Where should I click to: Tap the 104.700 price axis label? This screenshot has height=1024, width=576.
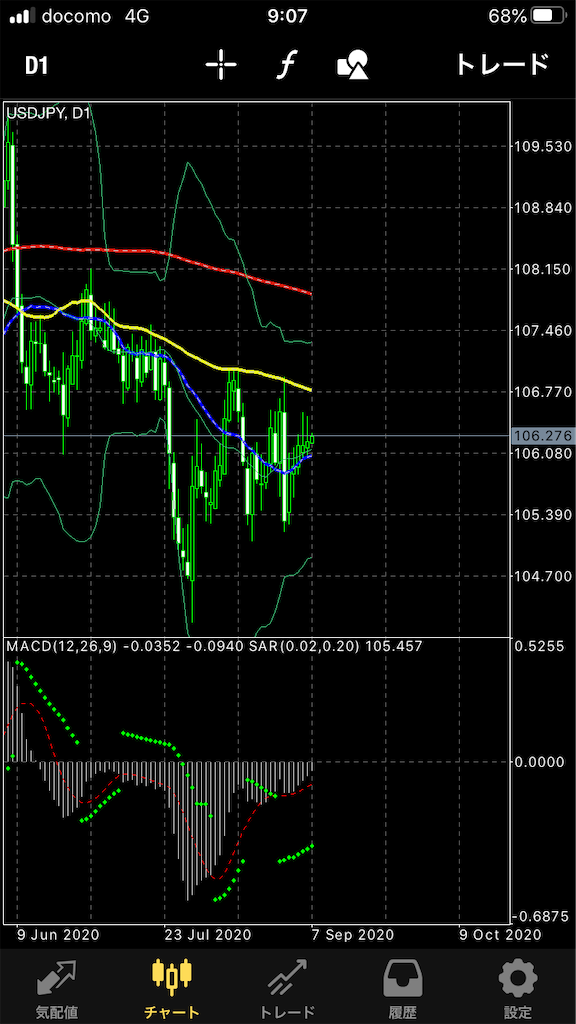(543, 576)
